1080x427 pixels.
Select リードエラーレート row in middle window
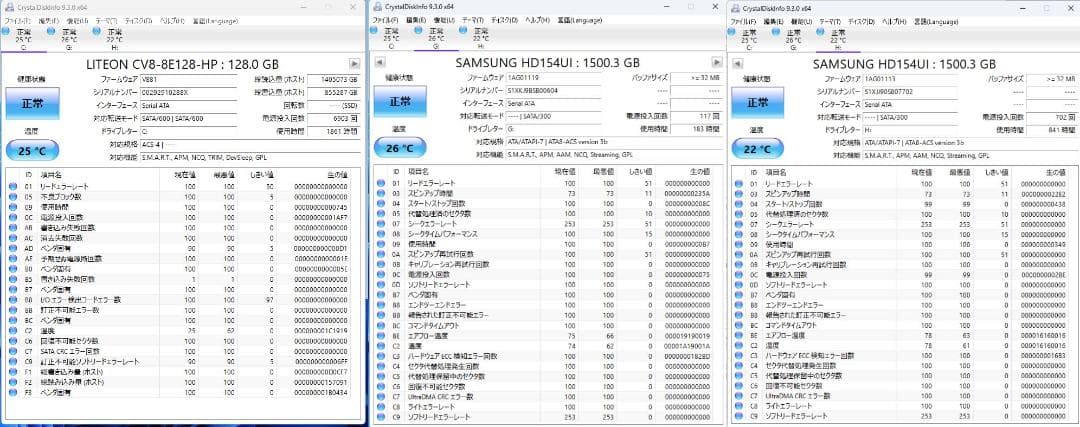pos(545,183)
